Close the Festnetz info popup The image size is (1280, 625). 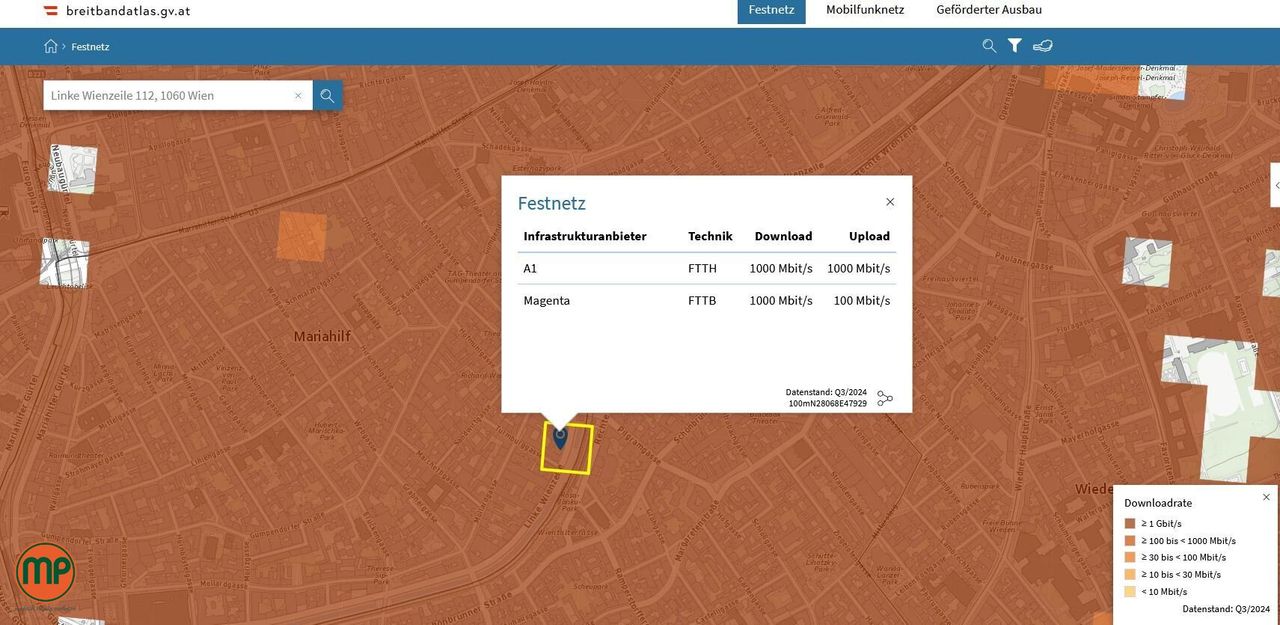pos(890,202)
